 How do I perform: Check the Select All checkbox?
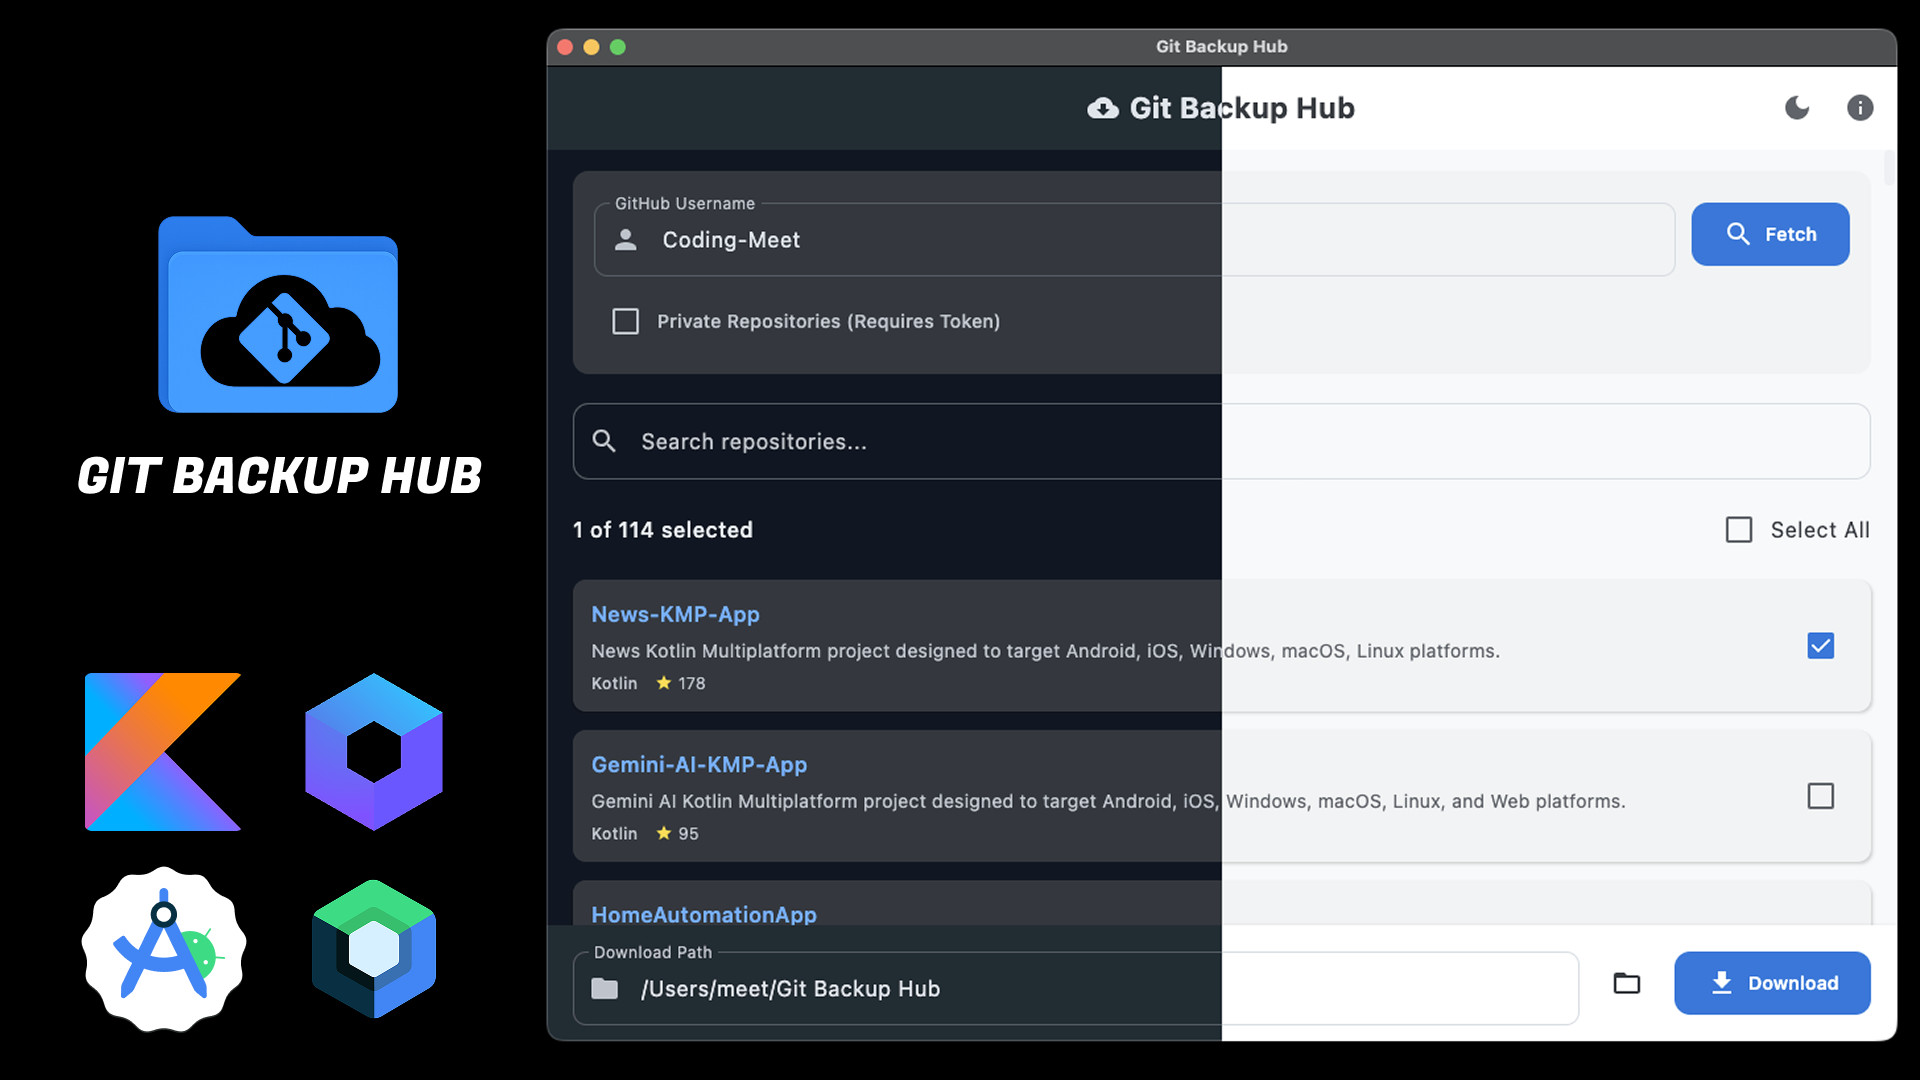1739,530
